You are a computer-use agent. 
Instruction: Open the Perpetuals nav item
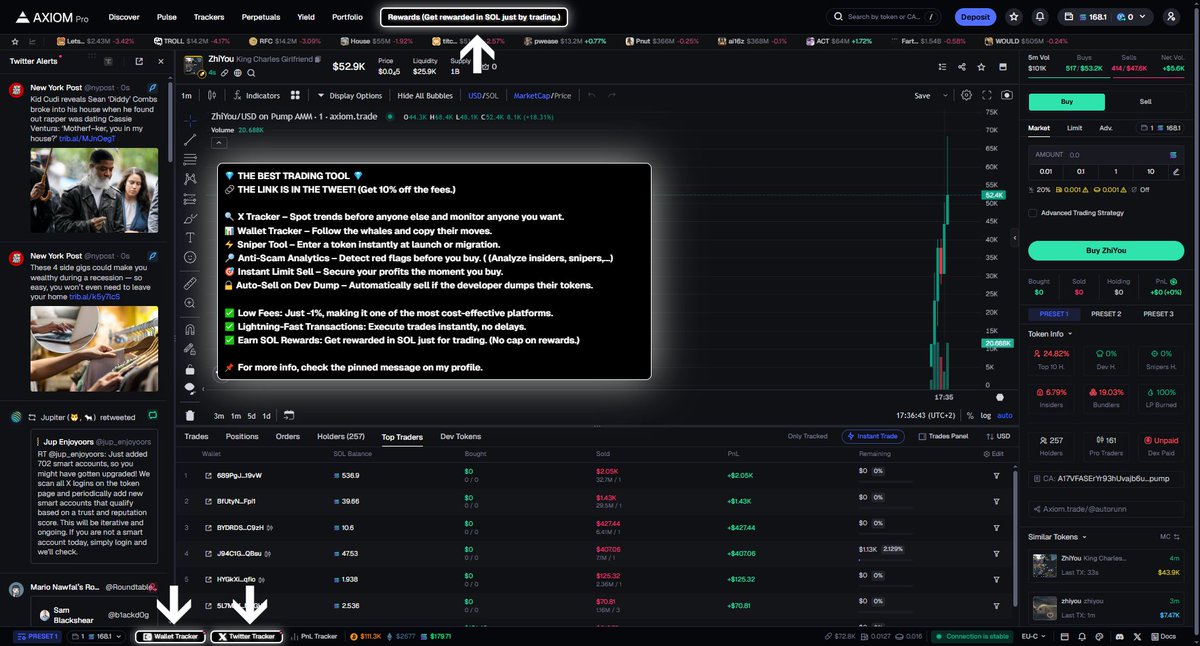260,17
